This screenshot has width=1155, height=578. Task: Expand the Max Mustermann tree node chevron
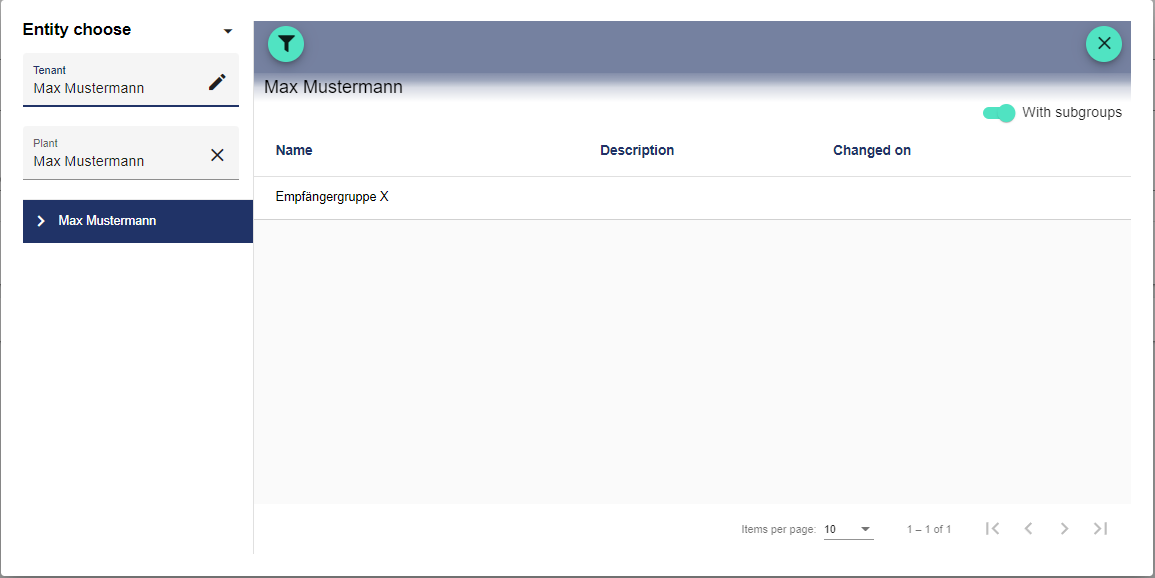41,221
